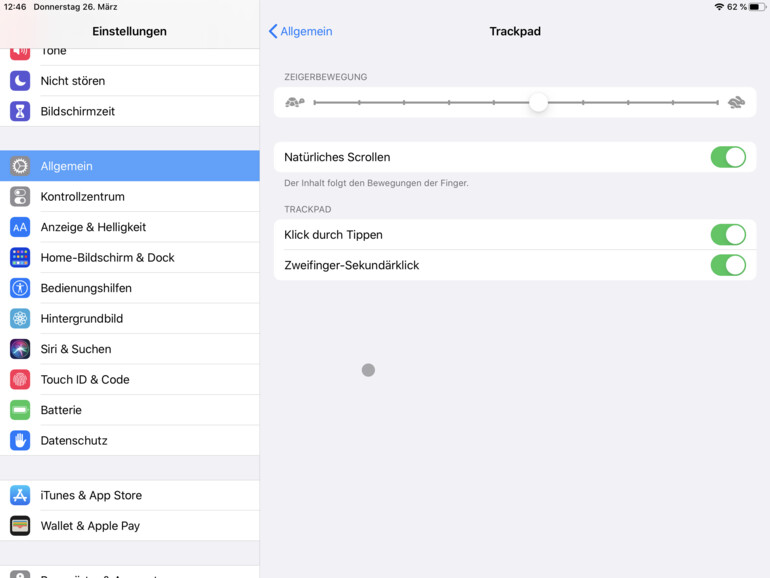
Task: Click the Siri & Suchen icon
Action: pos(20,349)
